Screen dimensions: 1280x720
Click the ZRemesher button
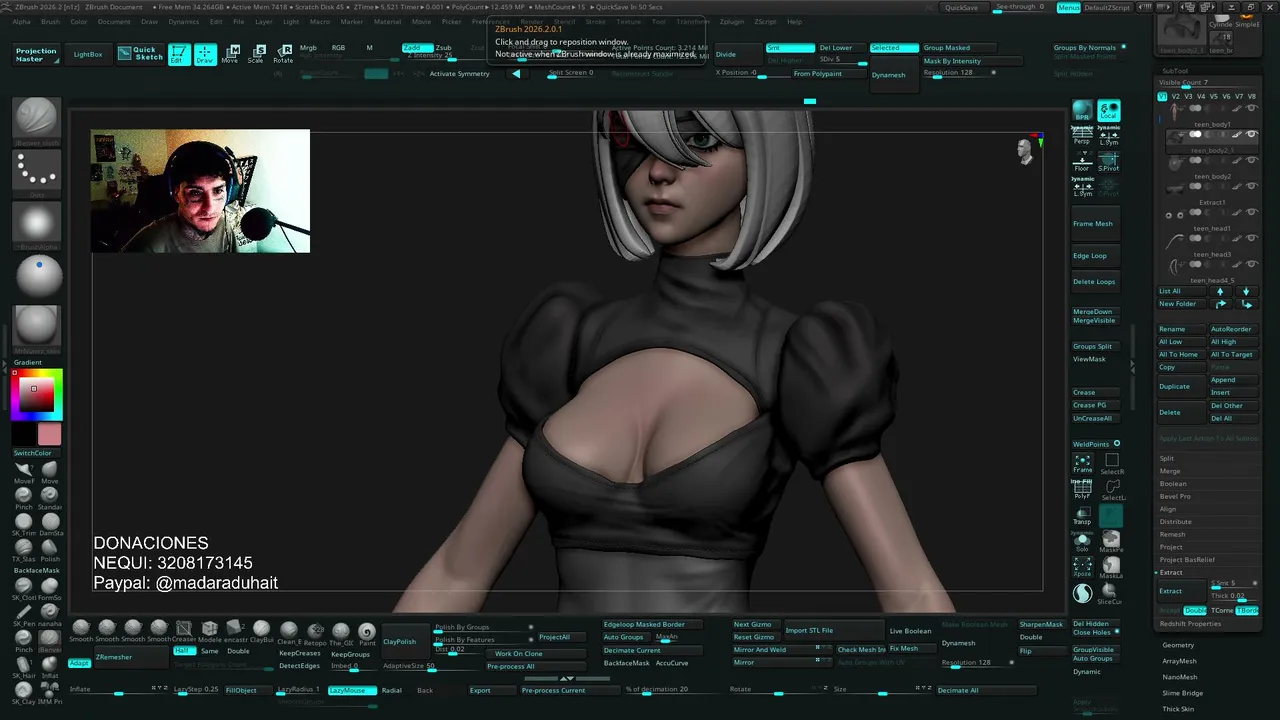click(x=131, y=658)
